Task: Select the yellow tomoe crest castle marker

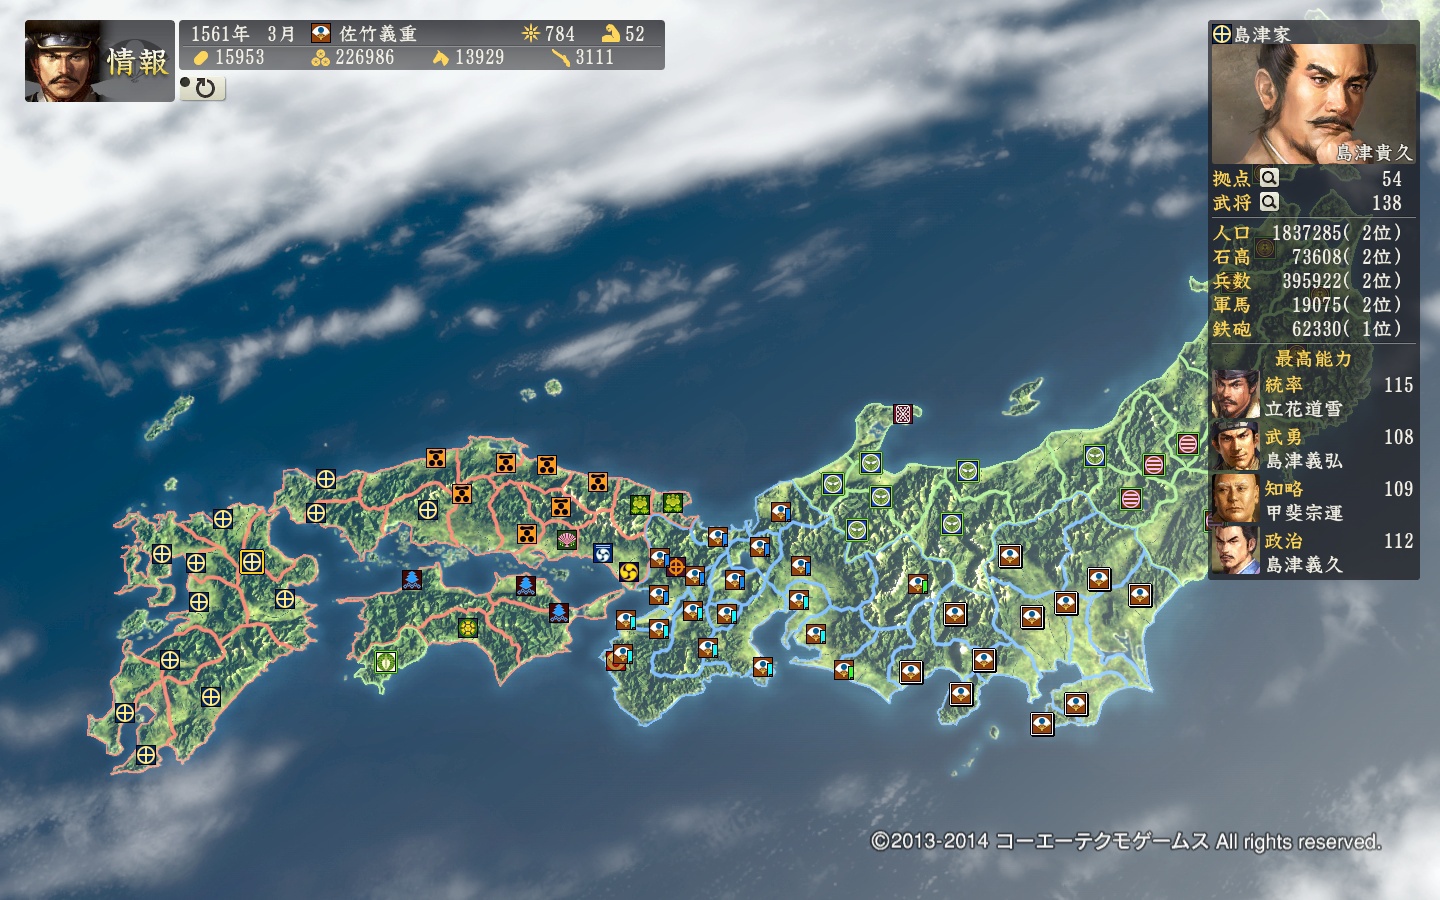Action: (629, 571)
